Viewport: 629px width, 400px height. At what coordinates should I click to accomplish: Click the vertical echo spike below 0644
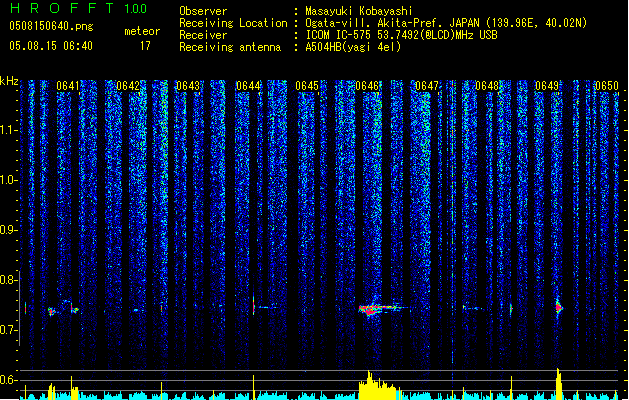point(254,306)
